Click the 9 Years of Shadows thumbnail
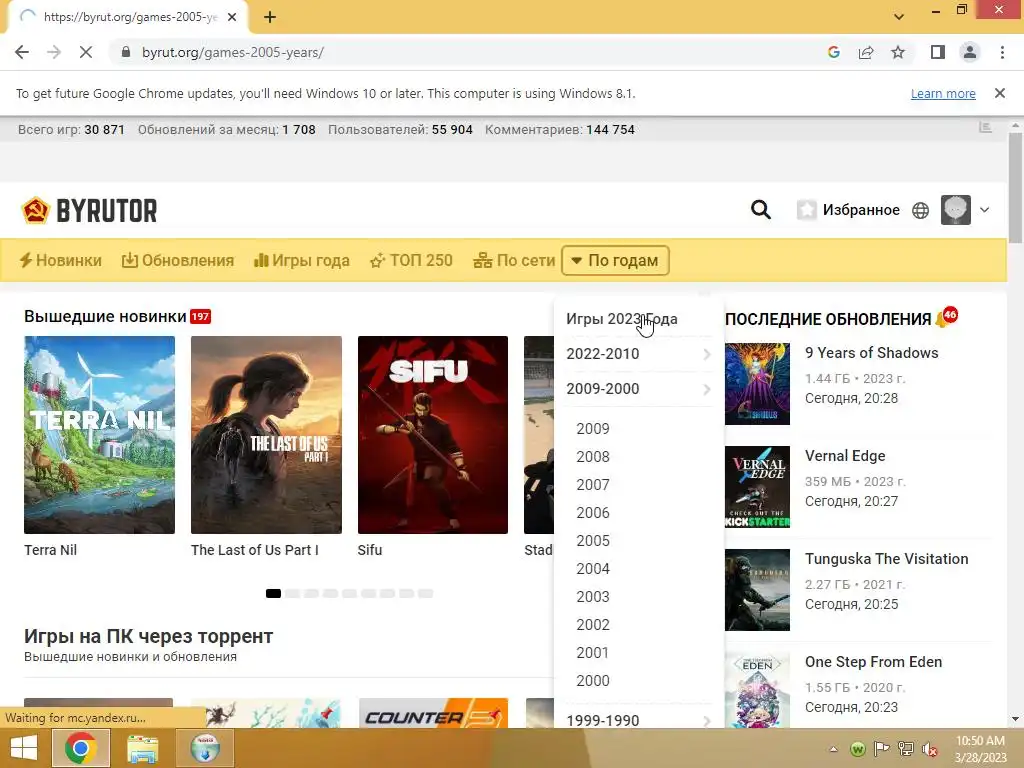The width and height of the screenshot is (1024, 768). 758,384
